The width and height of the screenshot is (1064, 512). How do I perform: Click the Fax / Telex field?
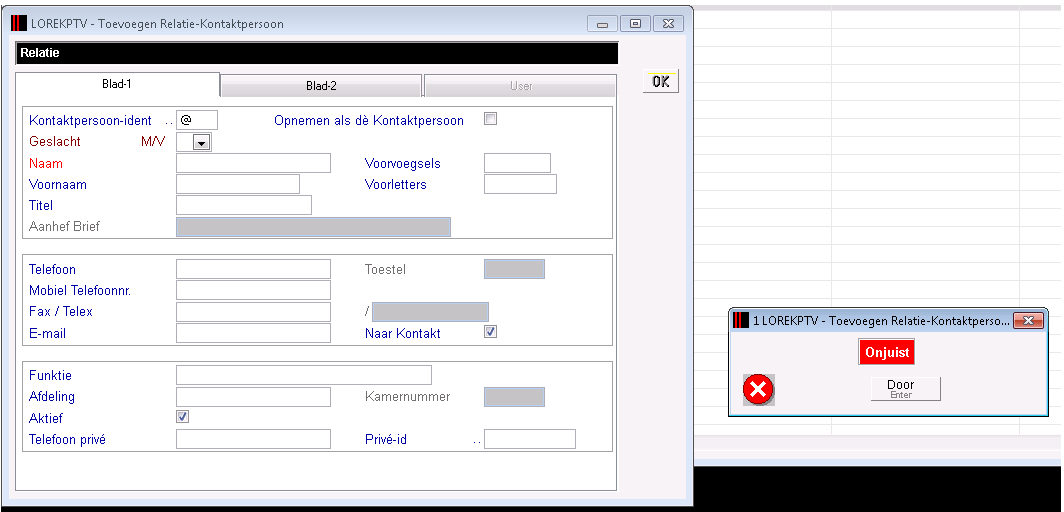tap(253, 311)
